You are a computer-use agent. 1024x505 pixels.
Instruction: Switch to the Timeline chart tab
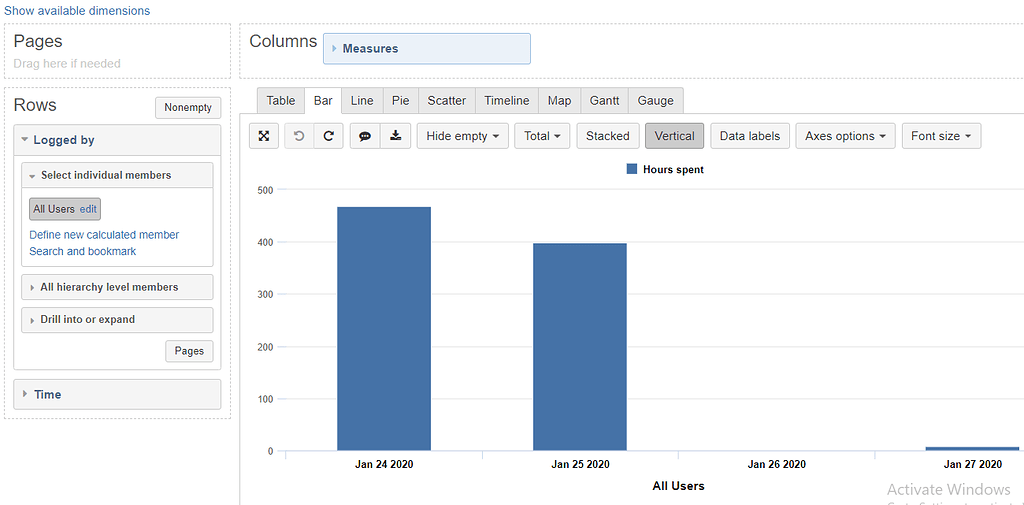(x=506, y=101)
